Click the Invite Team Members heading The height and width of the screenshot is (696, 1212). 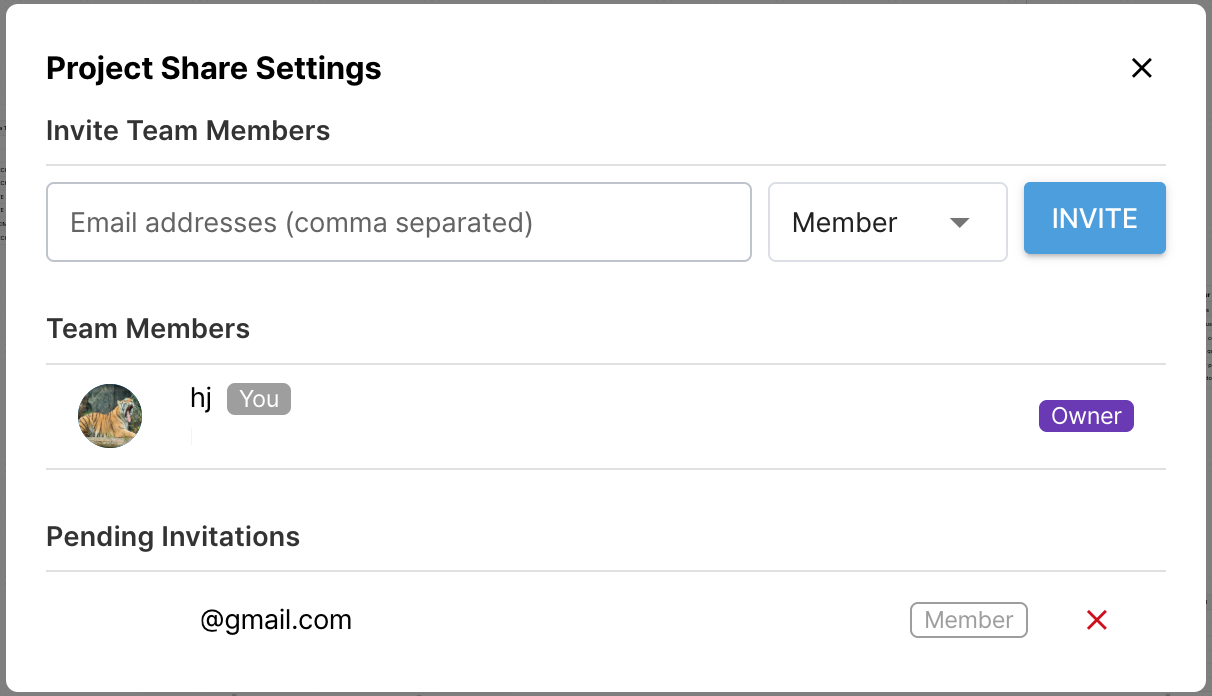[x=188, y=131]
